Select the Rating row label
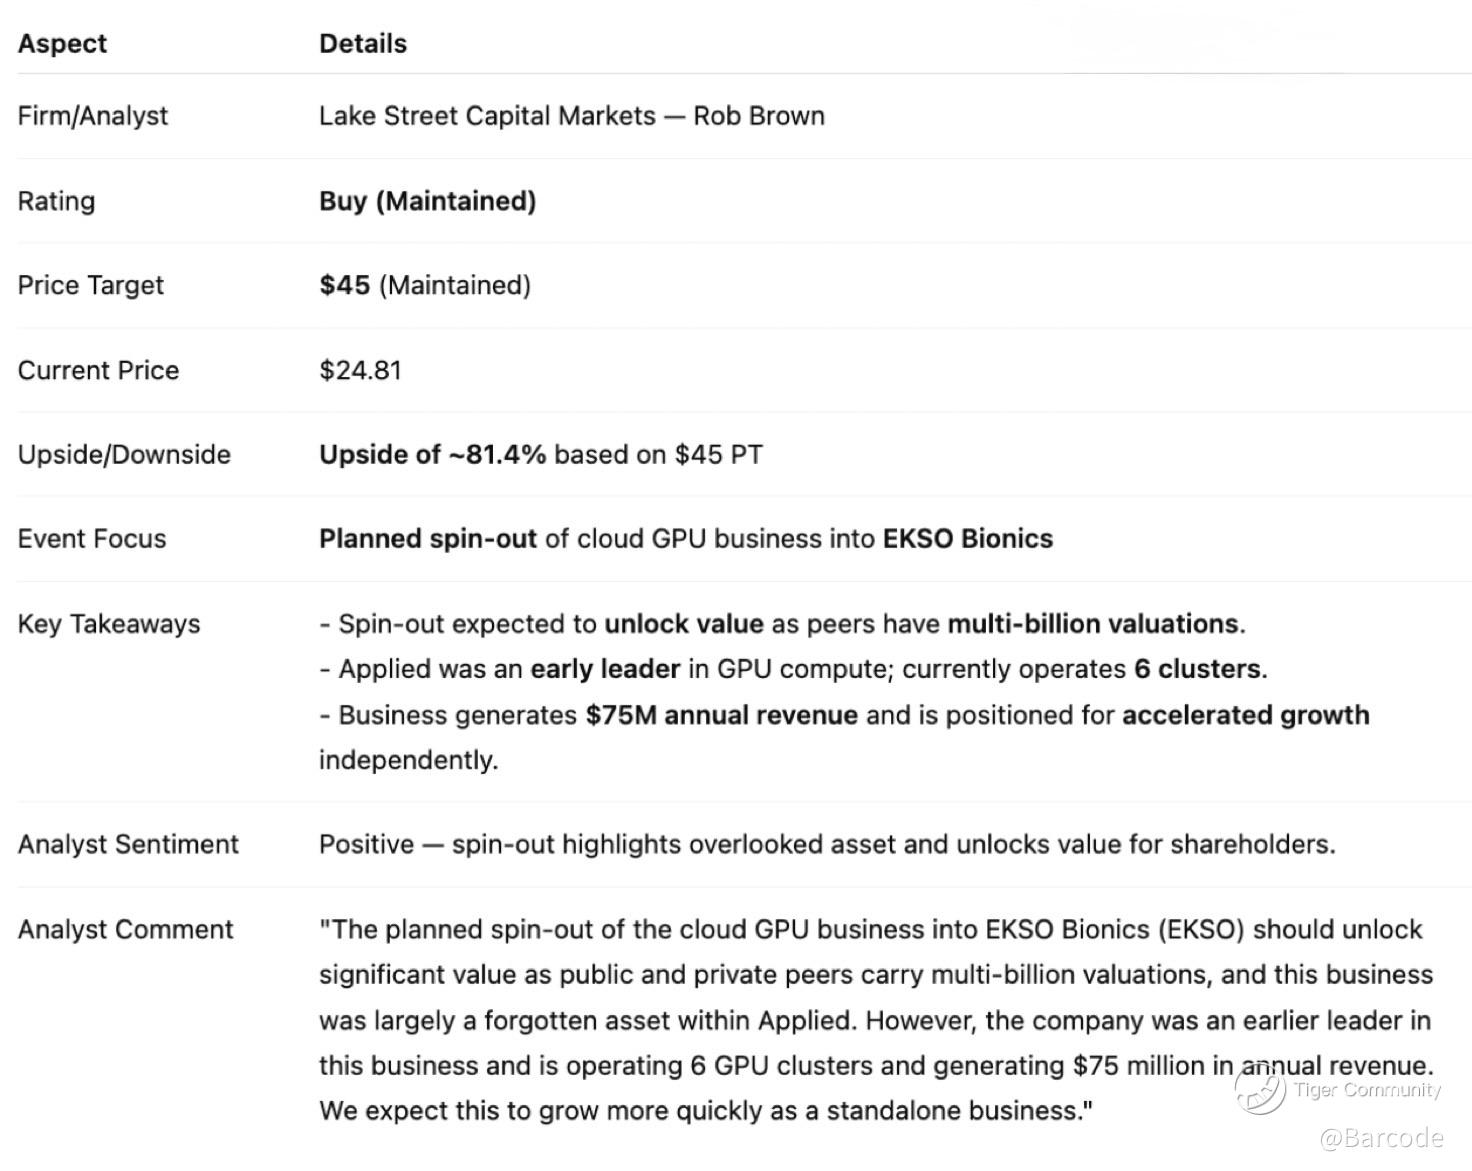 [x=56, y=201]
